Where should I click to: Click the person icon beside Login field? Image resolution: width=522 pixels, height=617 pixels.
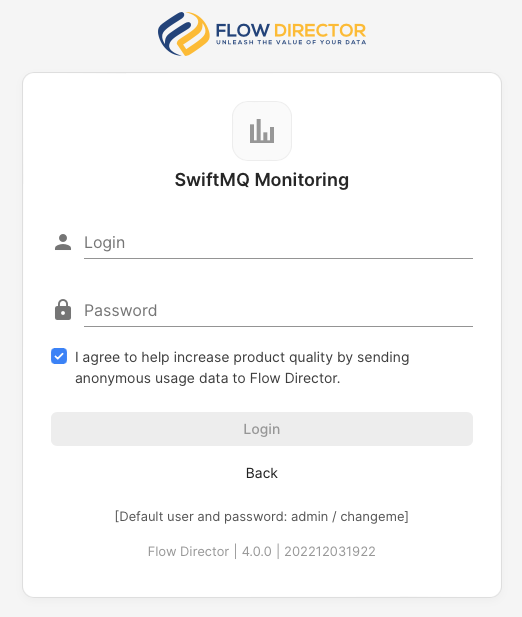click(x=63, y=242)
